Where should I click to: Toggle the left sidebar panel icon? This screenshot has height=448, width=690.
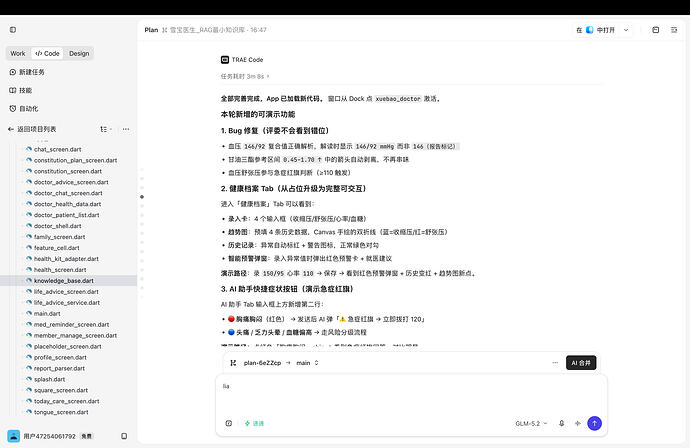13,30
